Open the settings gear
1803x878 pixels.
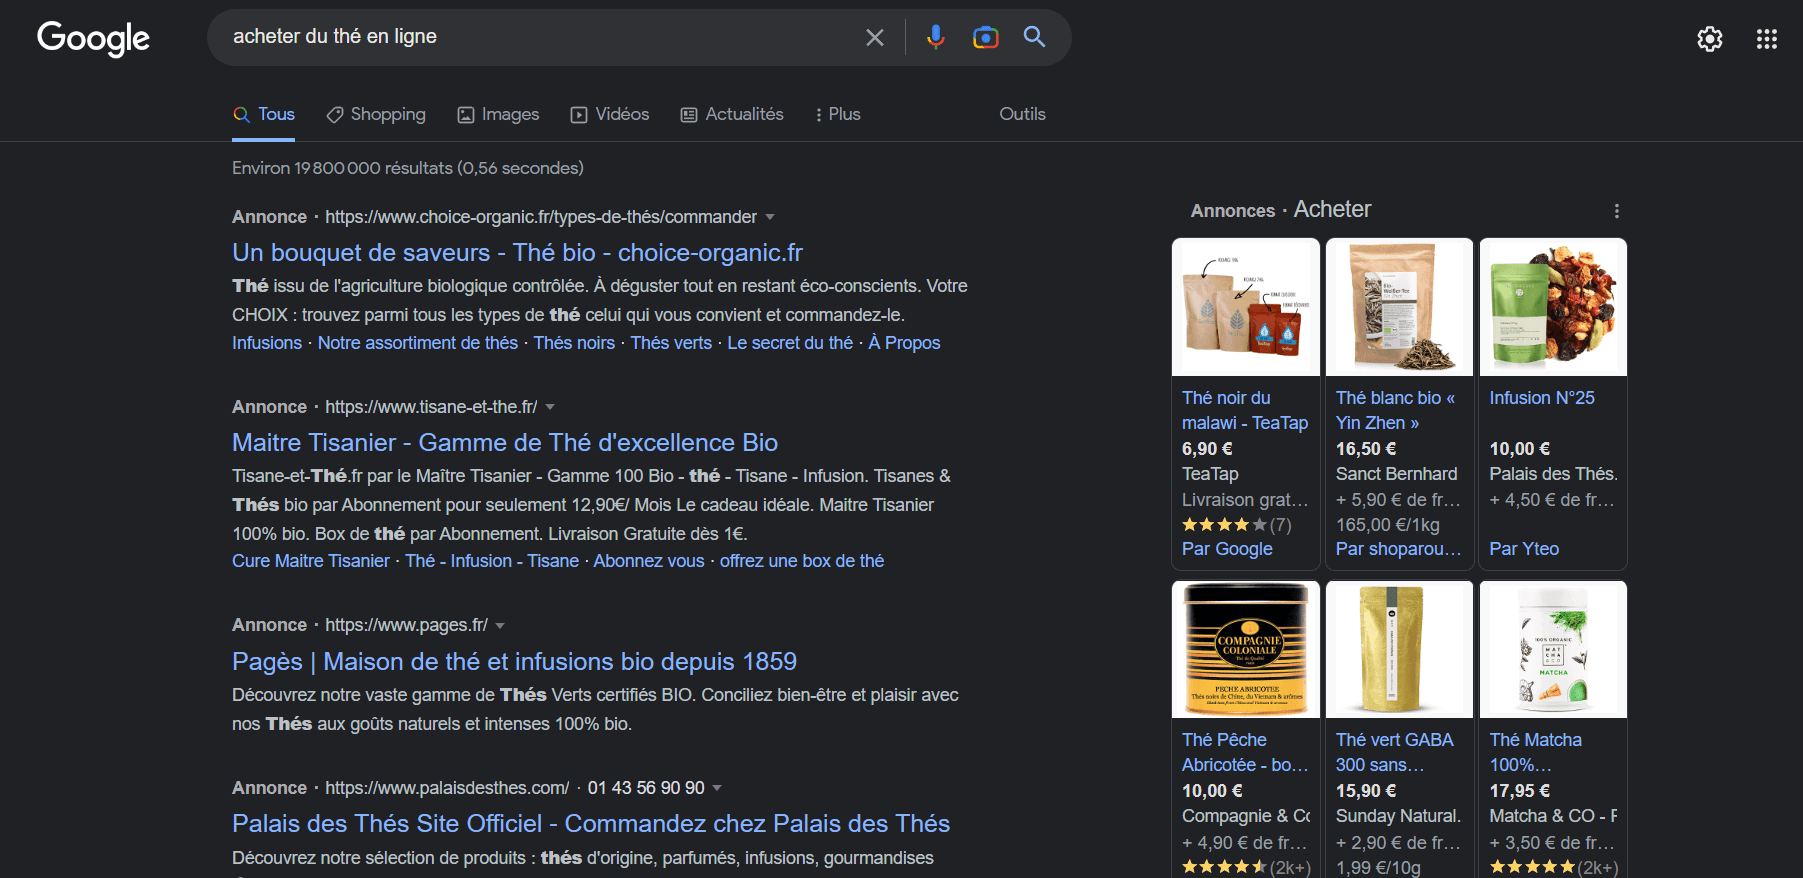[x=1710, y=39]
